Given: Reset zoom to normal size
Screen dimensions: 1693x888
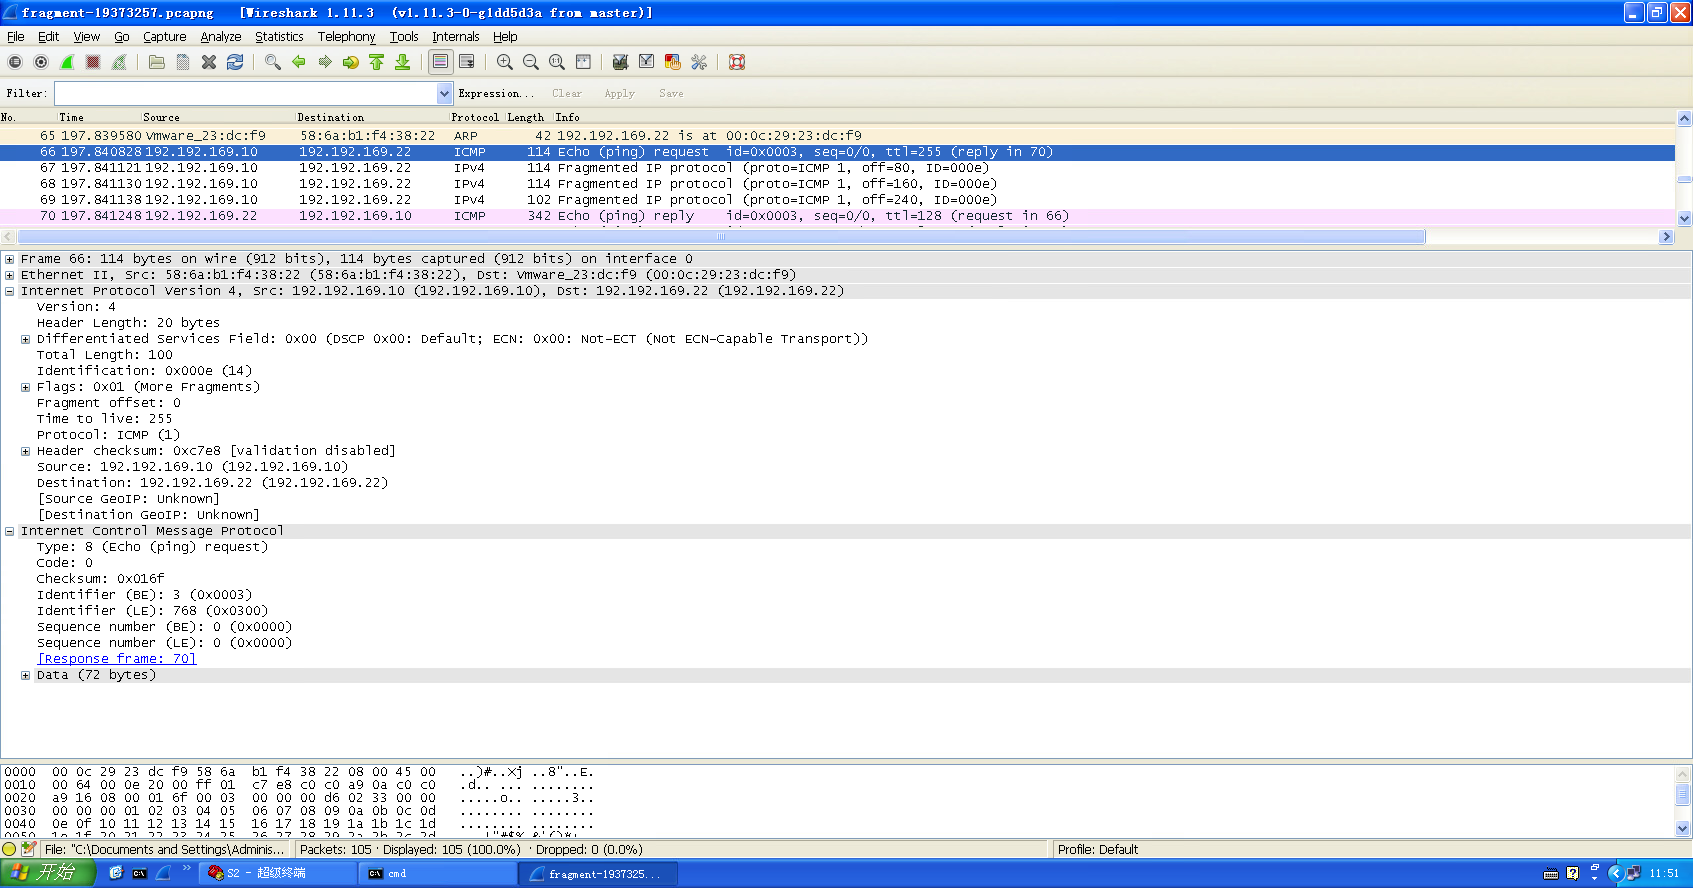Looking at the screenshot, I should pos(557,62).
